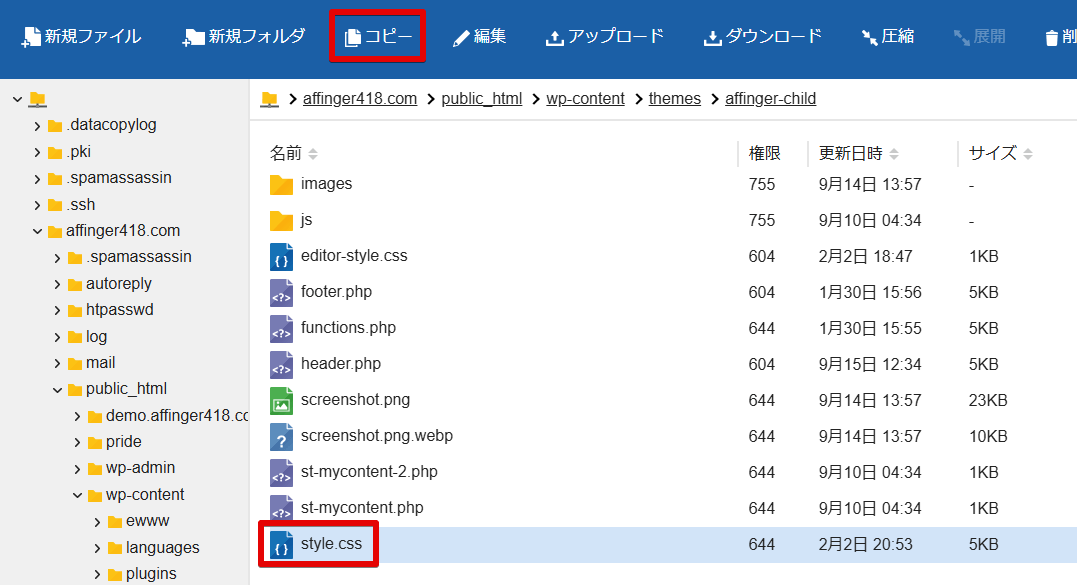Collapse the affinger418.com tree node
The height and width of the screenshot is (585, 1077).
[x=37, y=231]
